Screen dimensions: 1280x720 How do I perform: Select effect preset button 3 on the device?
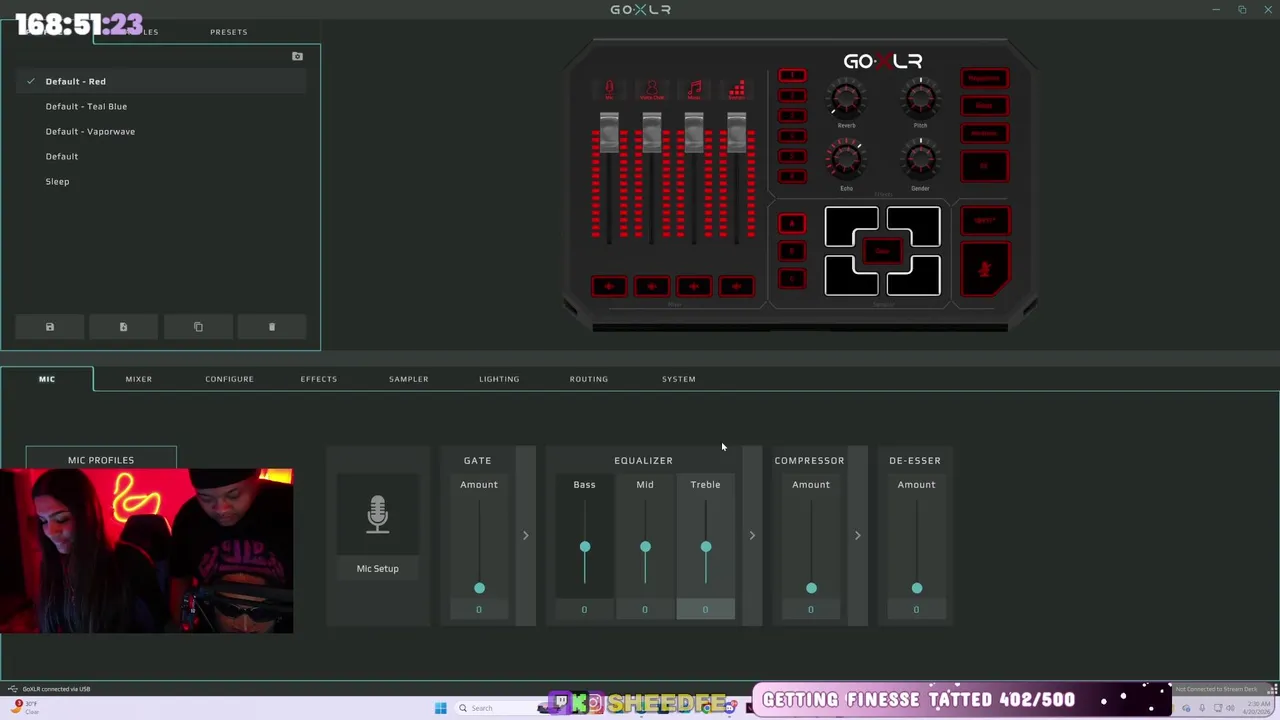[792, 115]
